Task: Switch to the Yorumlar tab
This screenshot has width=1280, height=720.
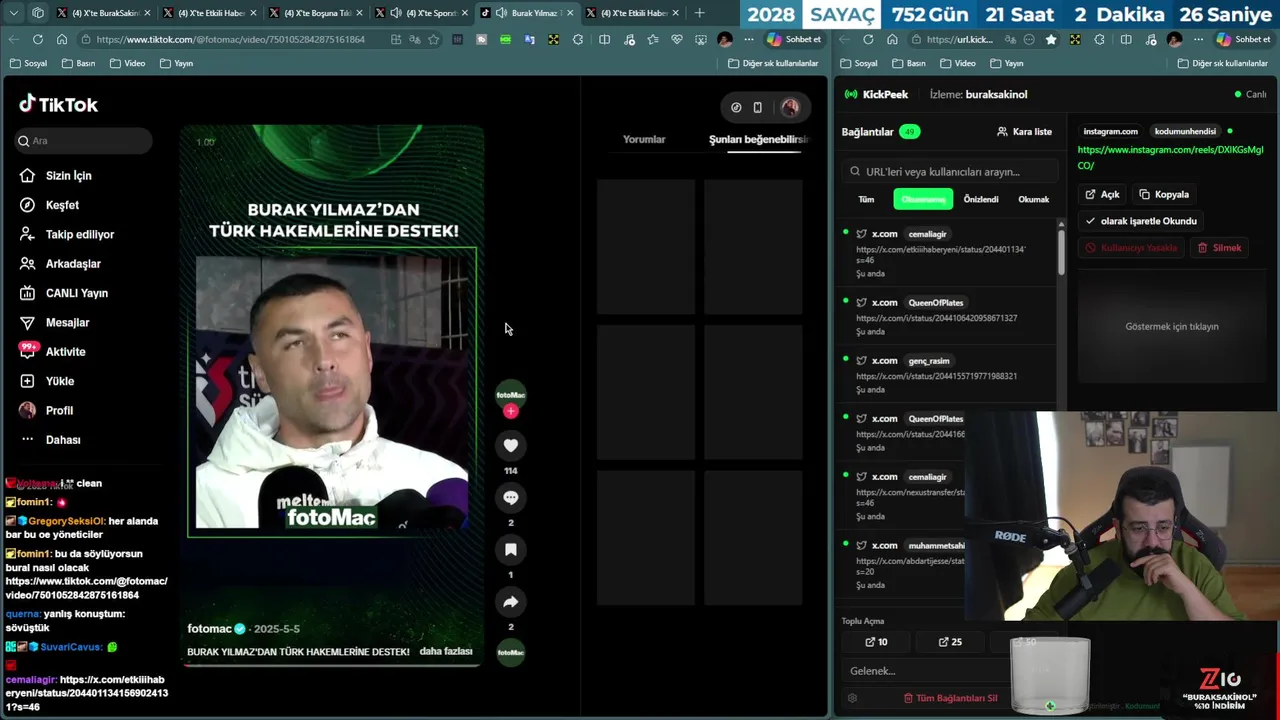Action: pos(644,139)
